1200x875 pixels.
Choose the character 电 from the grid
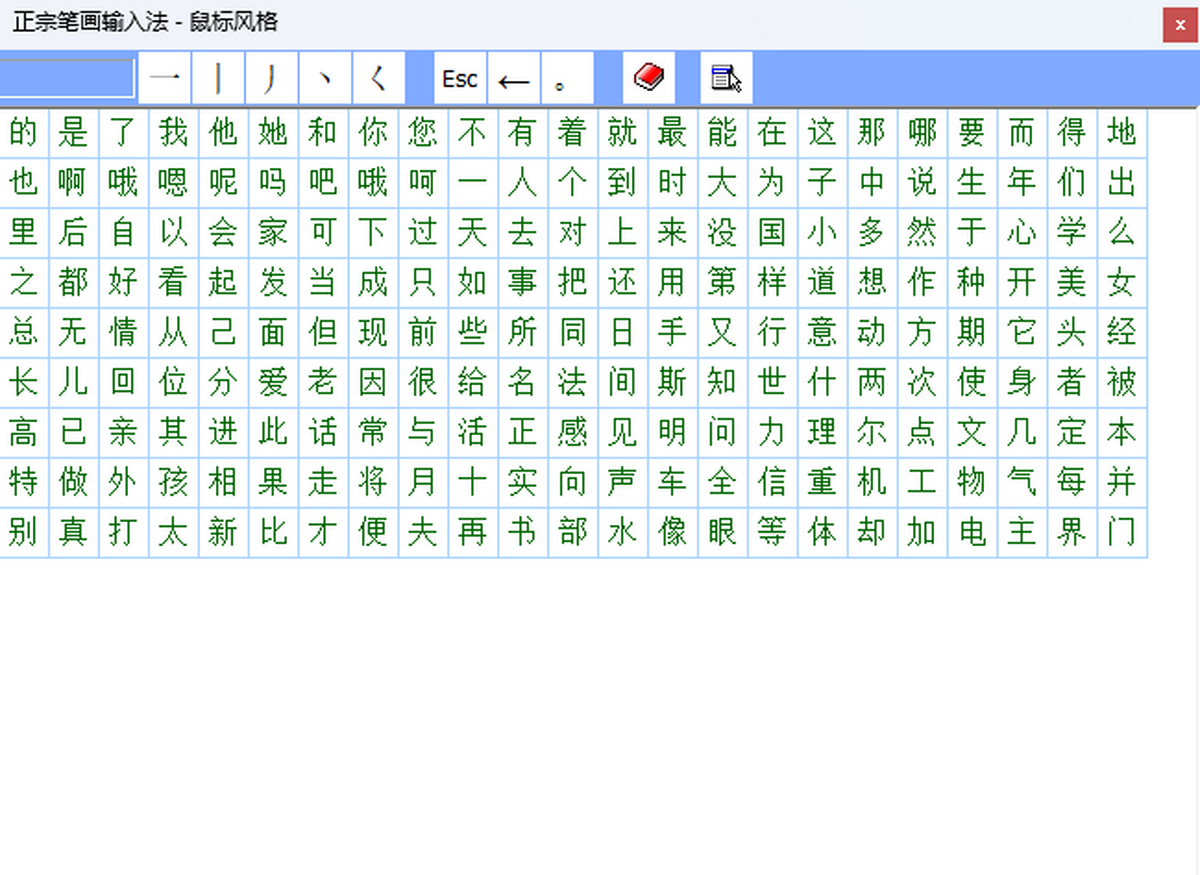coord(972,532)
